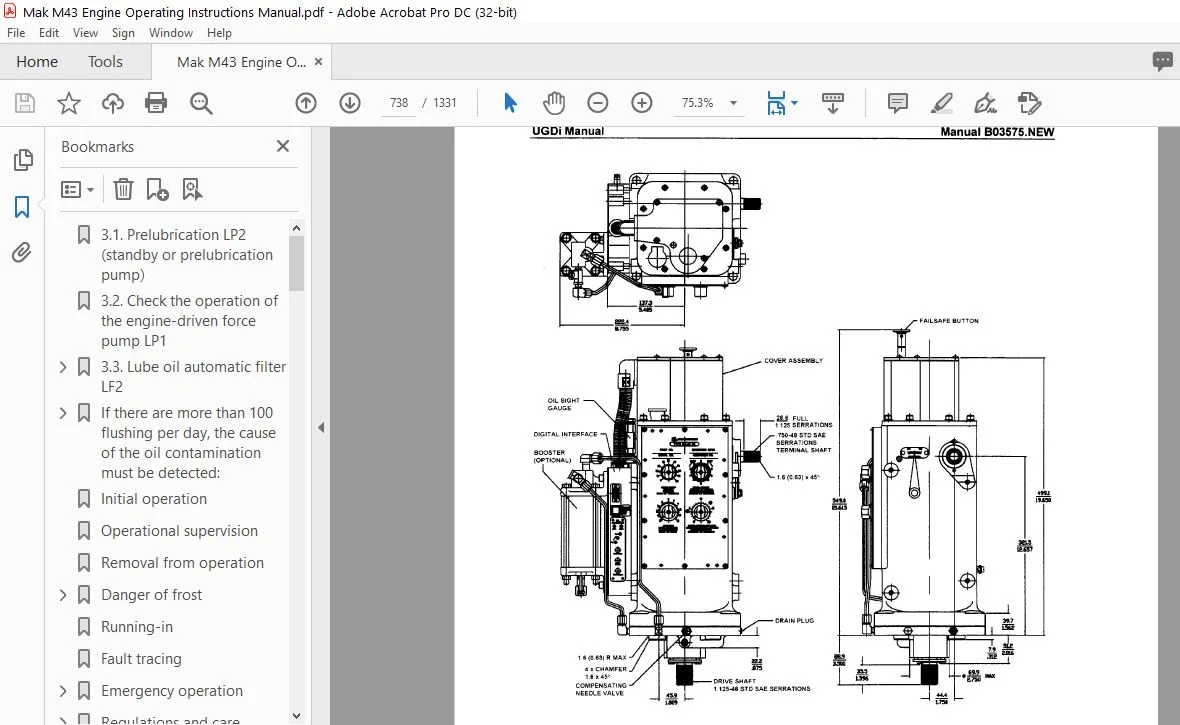Print the document
1180x725 pixels.
click(156, 103)
